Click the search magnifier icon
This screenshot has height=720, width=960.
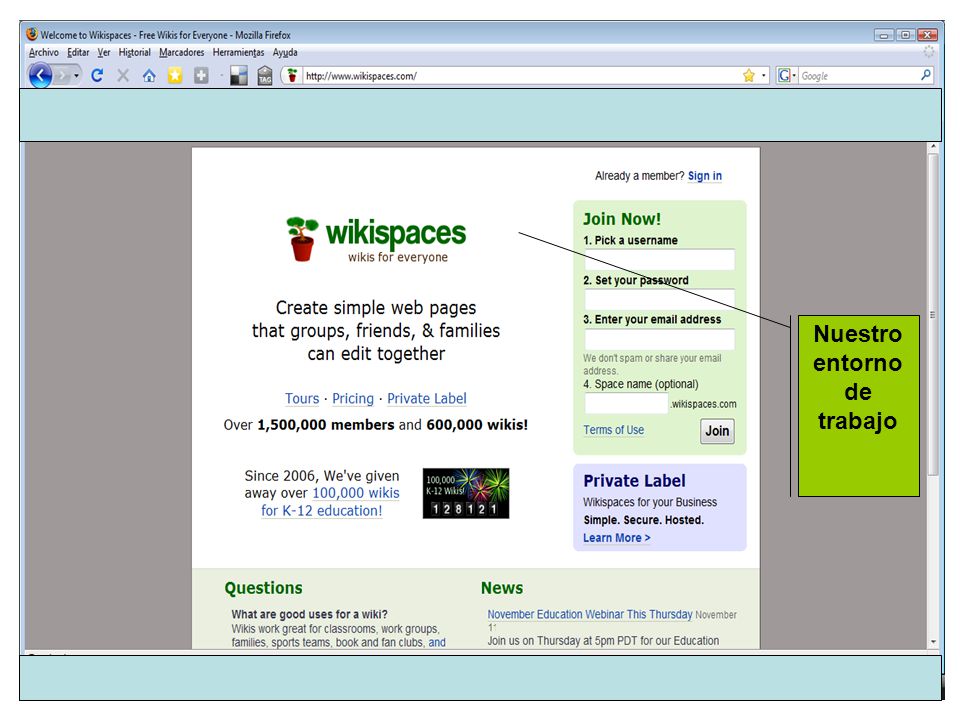click(926, 75)
